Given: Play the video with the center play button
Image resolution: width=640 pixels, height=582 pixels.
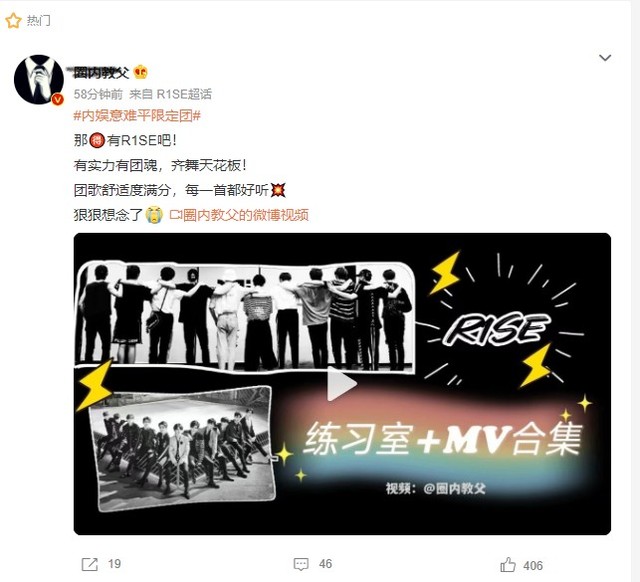Looking at the screenshot, I should point(342,384).
